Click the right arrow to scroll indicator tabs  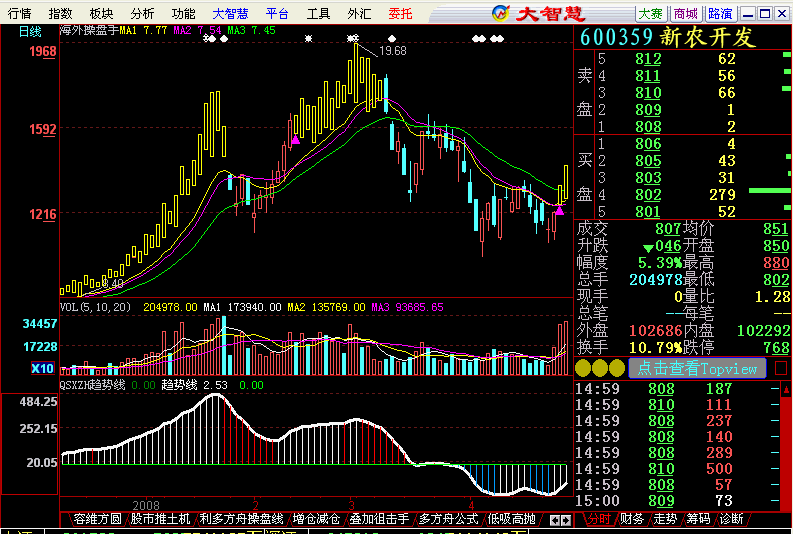tap(566, 520)
